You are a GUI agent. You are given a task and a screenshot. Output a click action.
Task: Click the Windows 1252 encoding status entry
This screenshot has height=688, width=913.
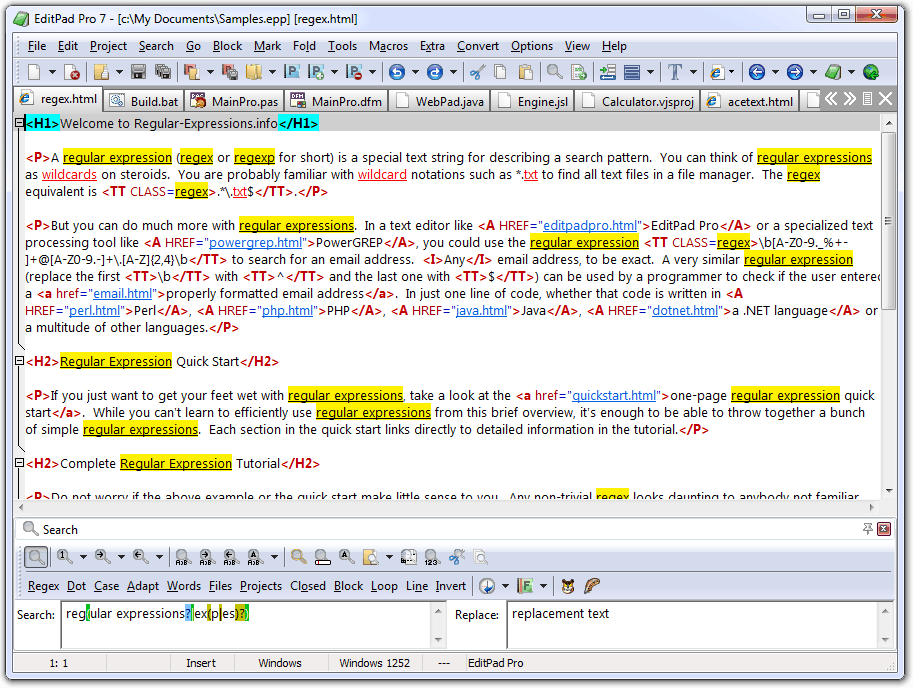pyautogui.click(x=374, y=663)
